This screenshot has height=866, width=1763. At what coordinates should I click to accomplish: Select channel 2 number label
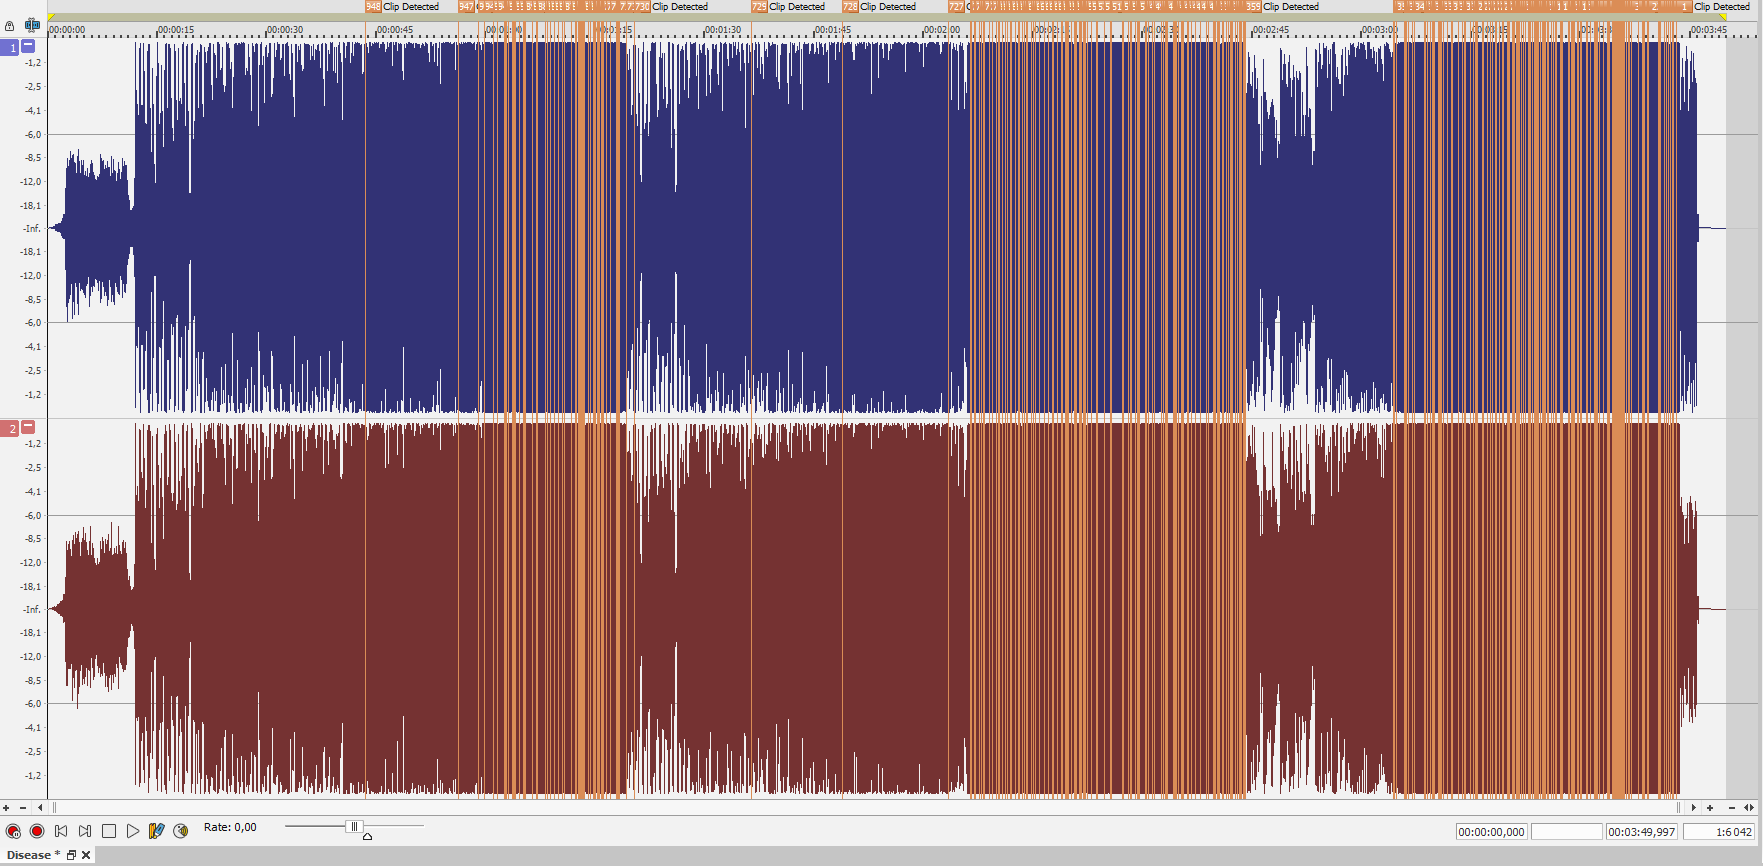tap(11, 429)
